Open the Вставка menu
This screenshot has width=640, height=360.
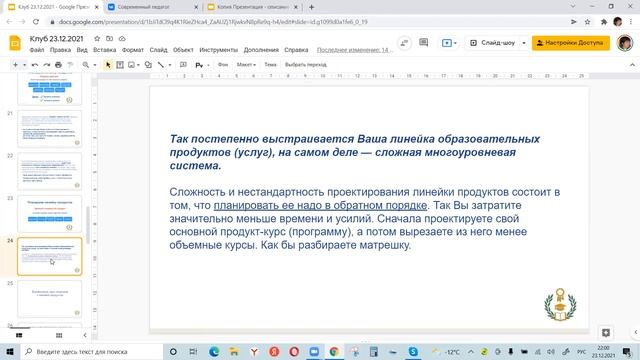[x=104, y=50]
